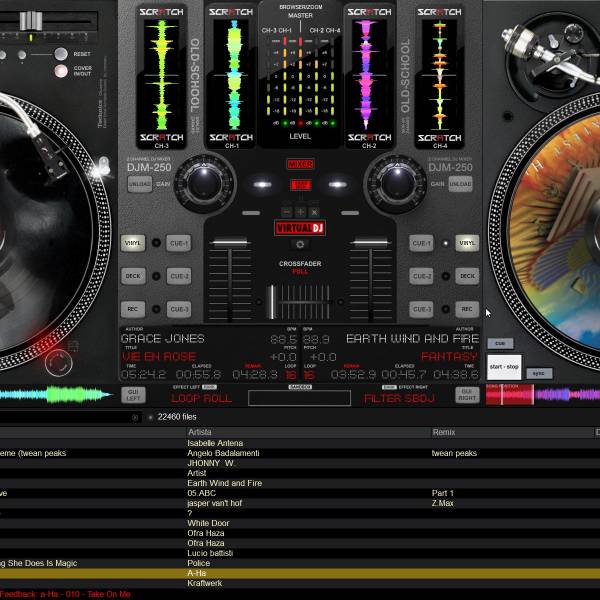Select the Police row
Viewport: 600px width, 600px height.
coord(300,563)
